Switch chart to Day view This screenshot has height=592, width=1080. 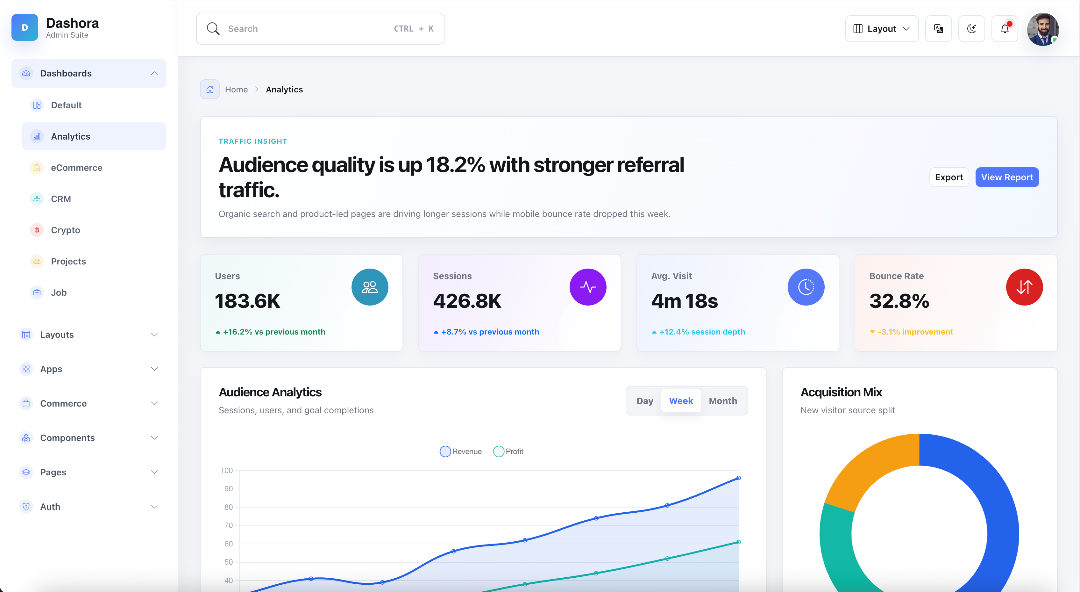coord(645,401)
